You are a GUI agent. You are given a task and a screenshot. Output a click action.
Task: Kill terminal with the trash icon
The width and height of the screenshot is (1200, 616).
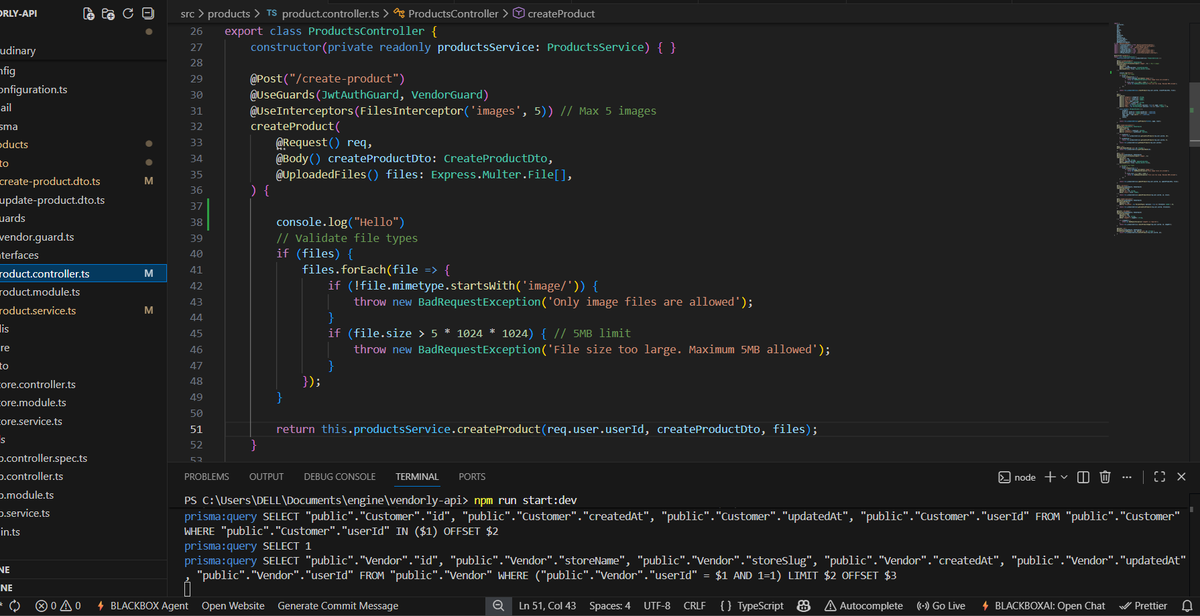(x=1105, y=477)
